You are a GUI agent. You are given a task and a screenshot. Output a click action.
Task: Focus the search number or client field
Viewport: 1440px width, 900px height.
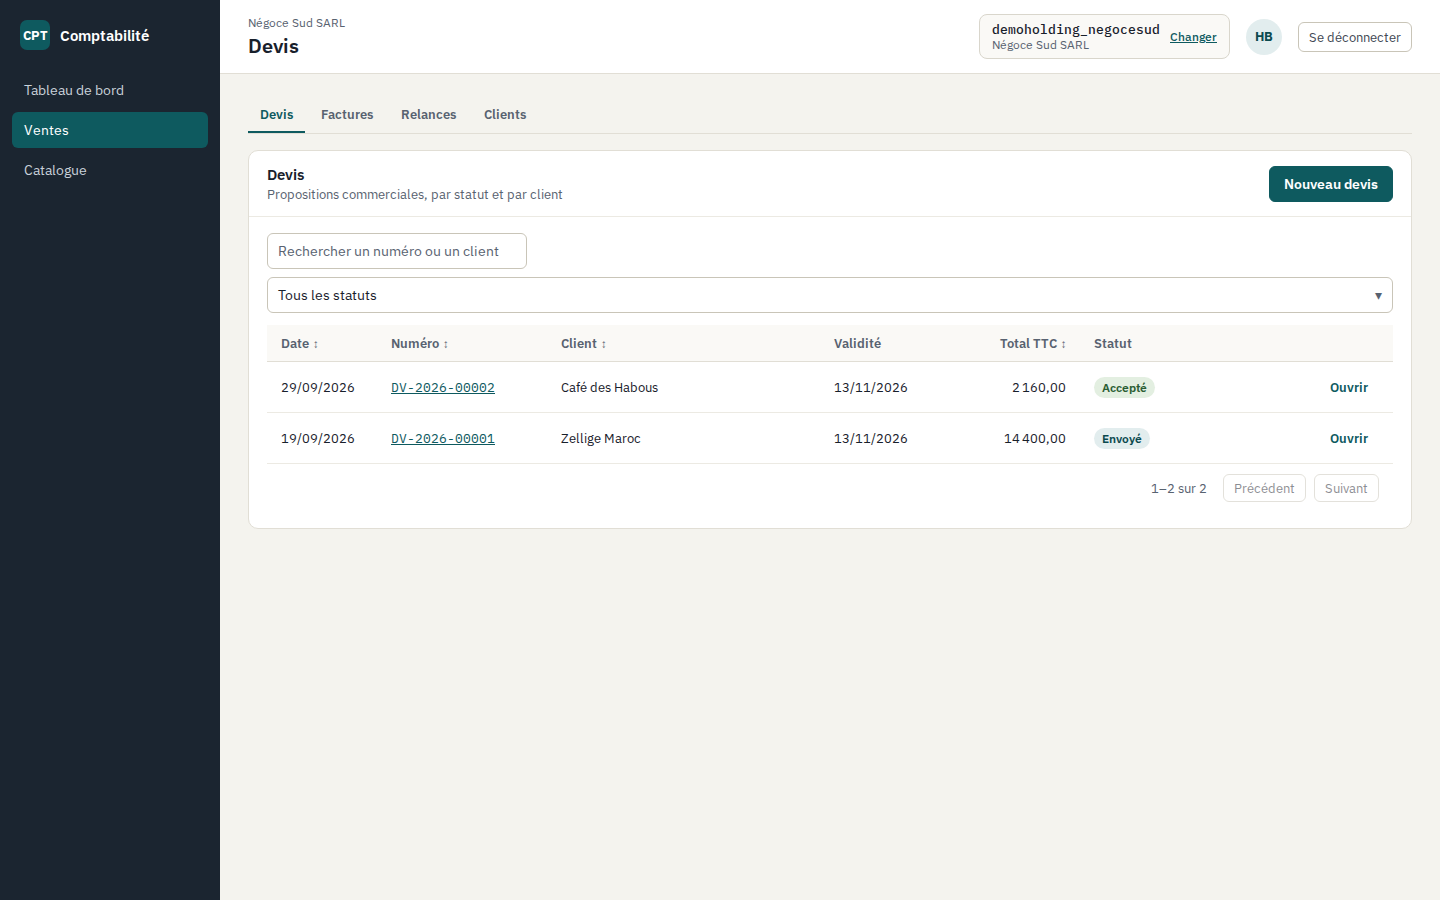pos(397,251)
